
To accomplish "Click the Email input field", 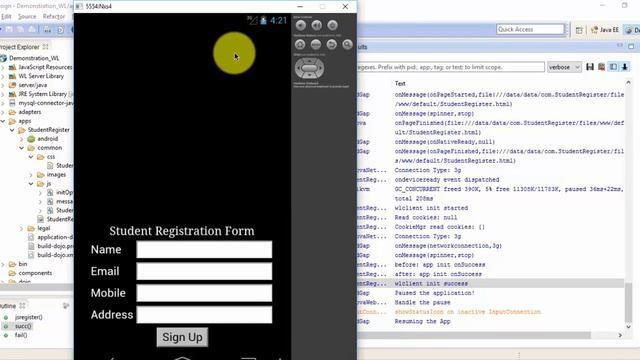I will click(204, 271).
